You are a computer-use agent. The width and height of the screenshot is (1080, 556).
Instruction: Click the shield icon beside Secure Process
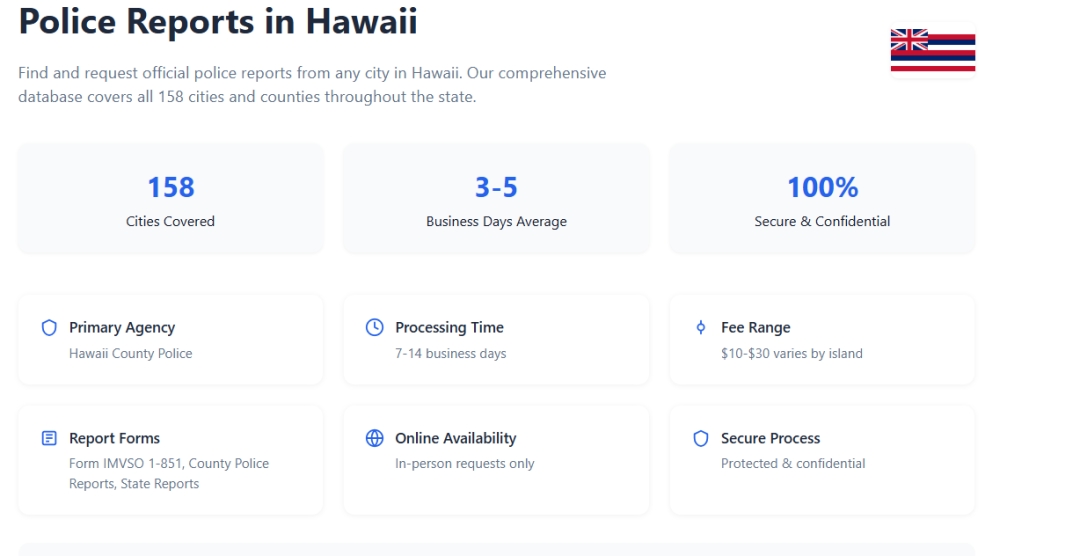[x=700, y=438]
